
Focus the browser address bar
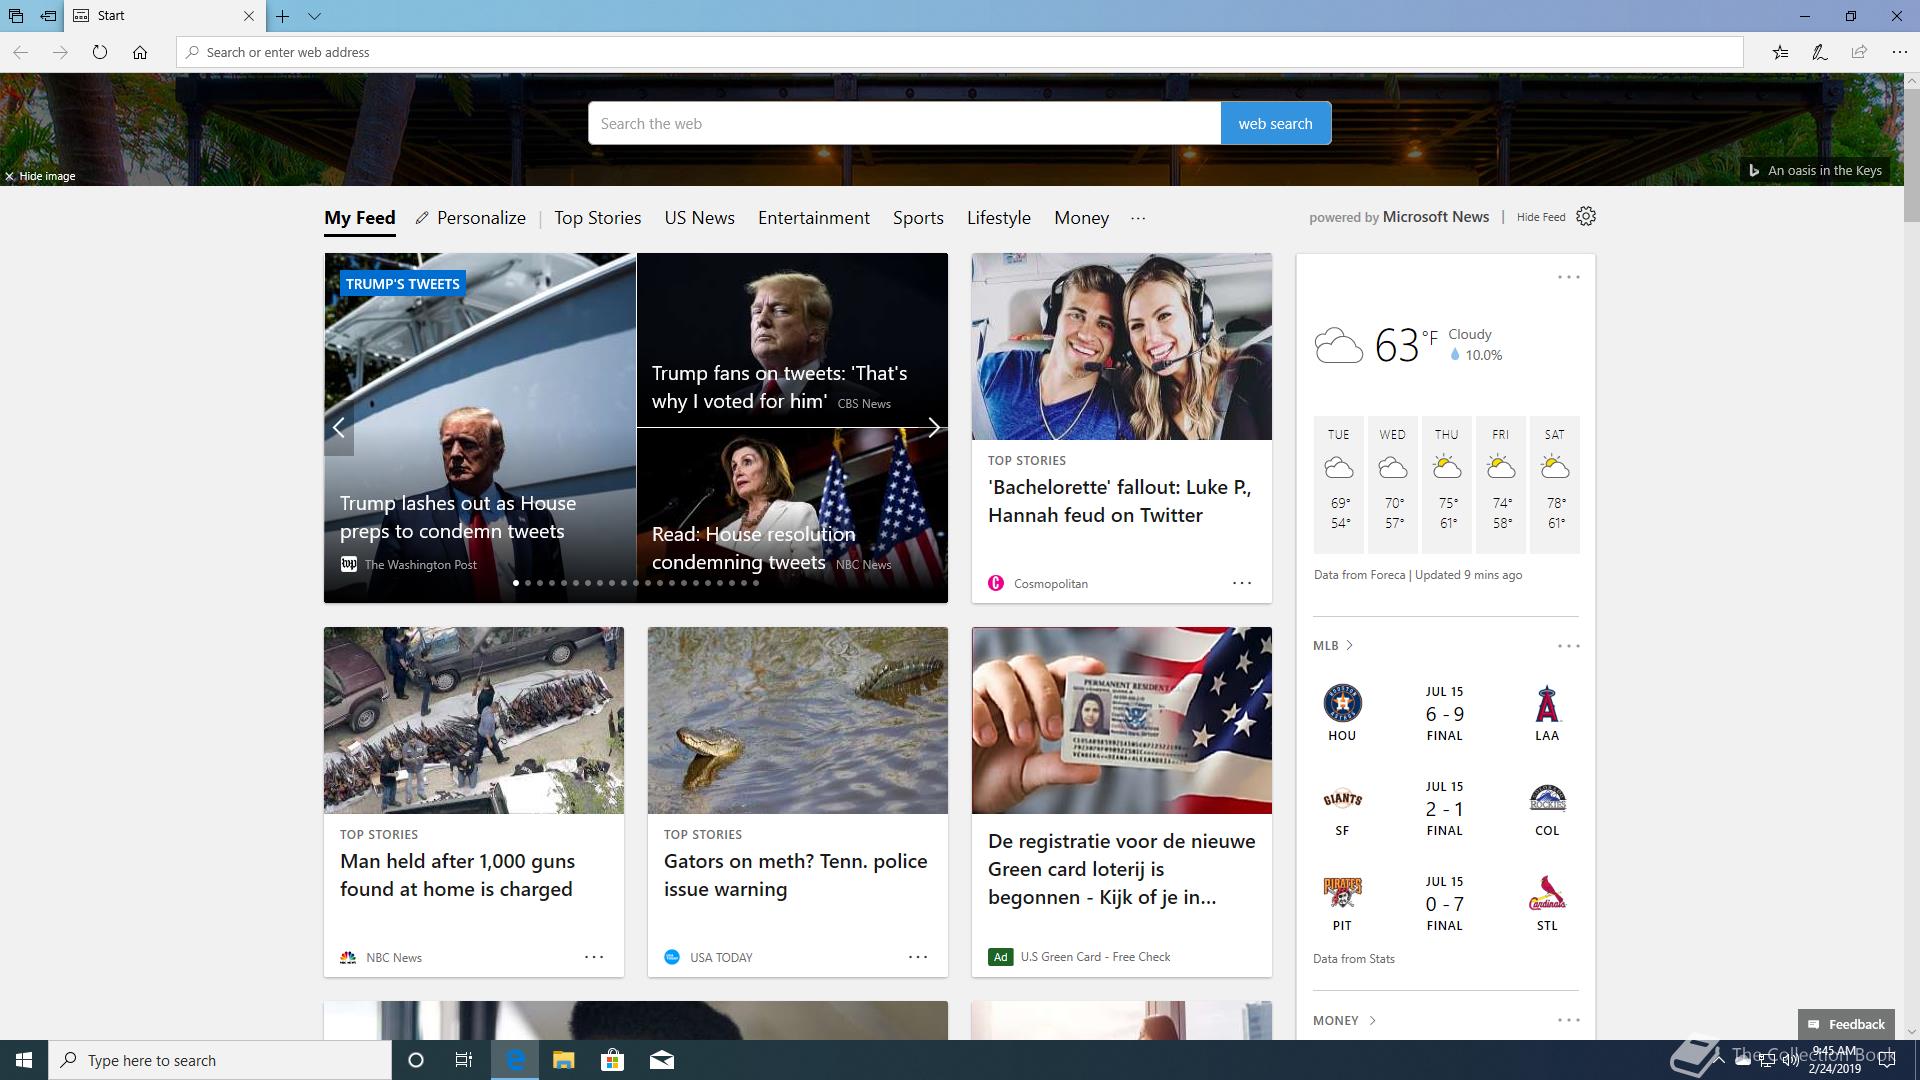[960, 52]
